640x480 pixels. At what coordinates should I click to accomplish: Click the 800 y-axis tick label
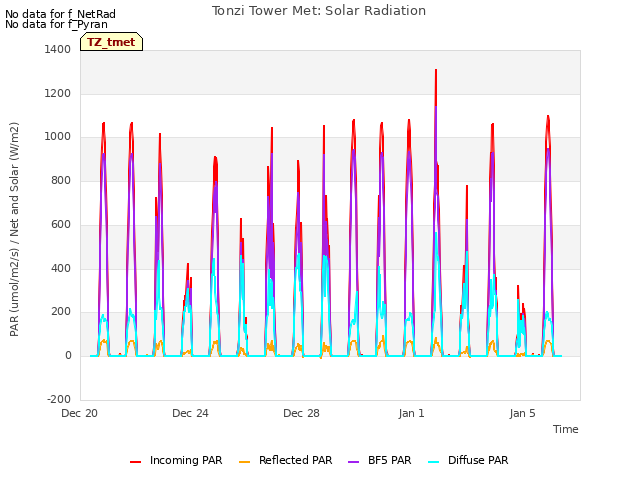click(61, 180)
